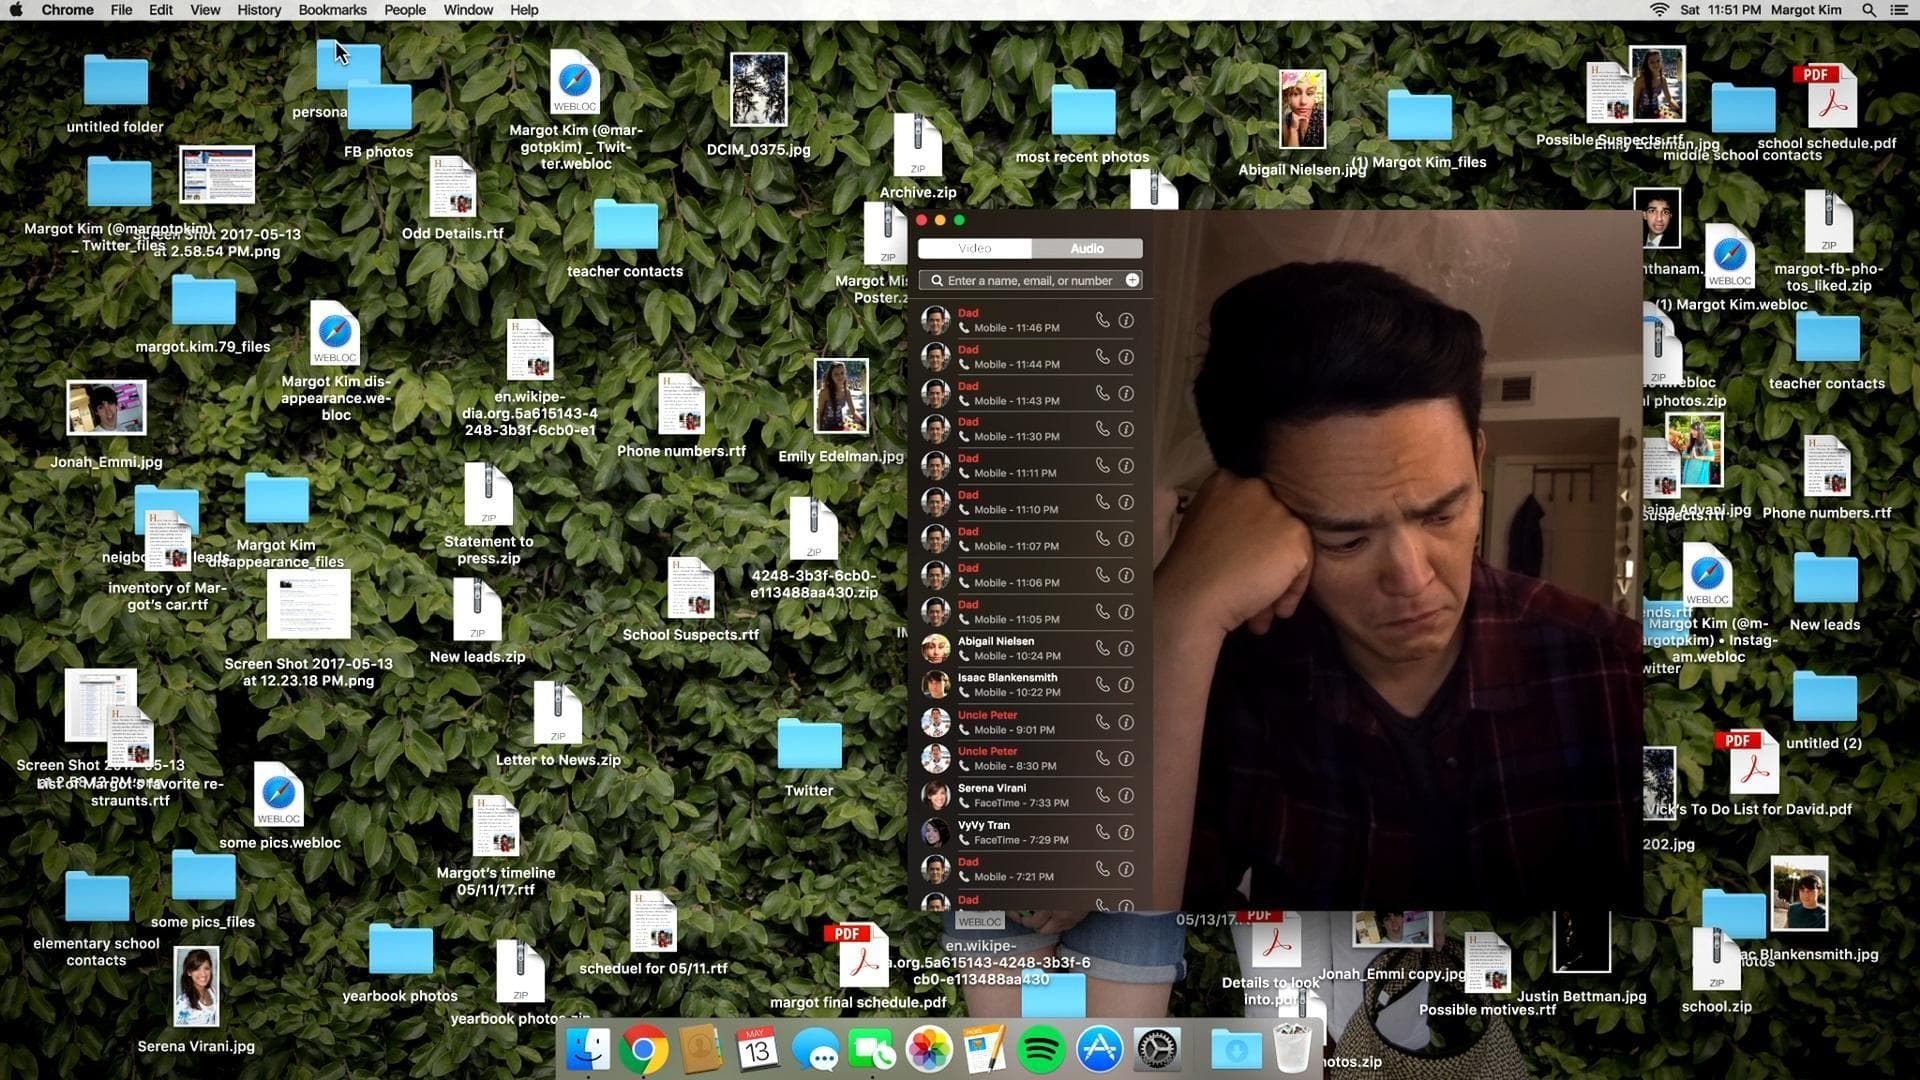Switch to the Audio tab
This screenshot has height=1080, width=1920.
click(x=1086, y=248)
